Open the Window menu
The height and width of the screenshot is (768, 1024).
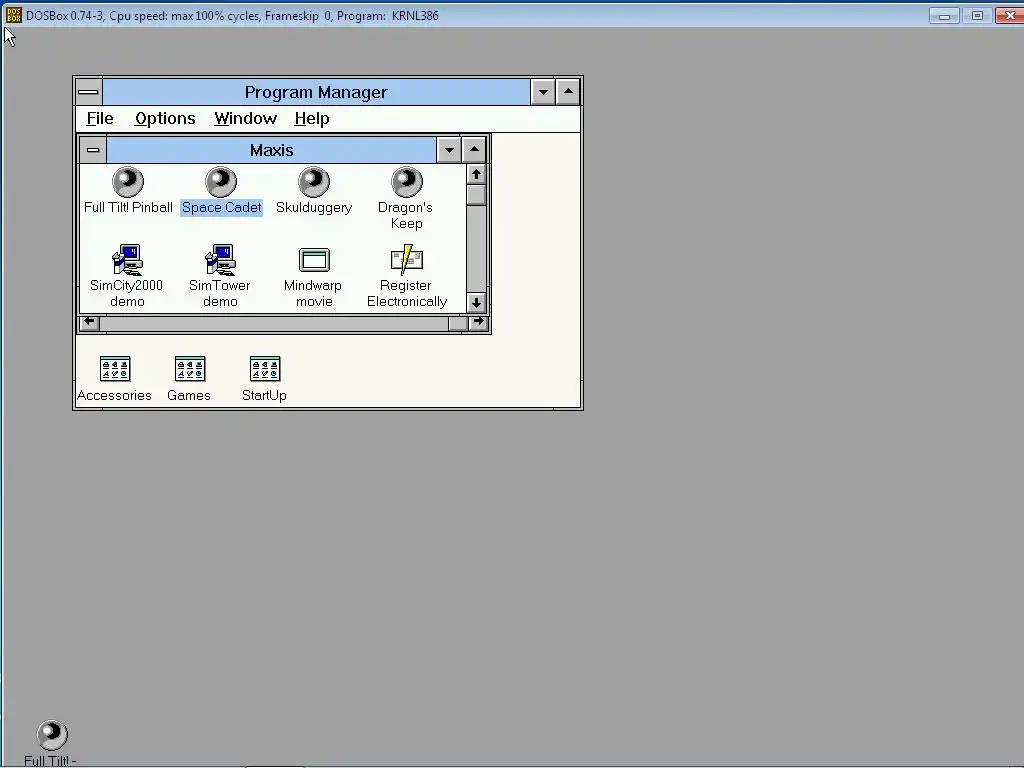click(246, 119)
